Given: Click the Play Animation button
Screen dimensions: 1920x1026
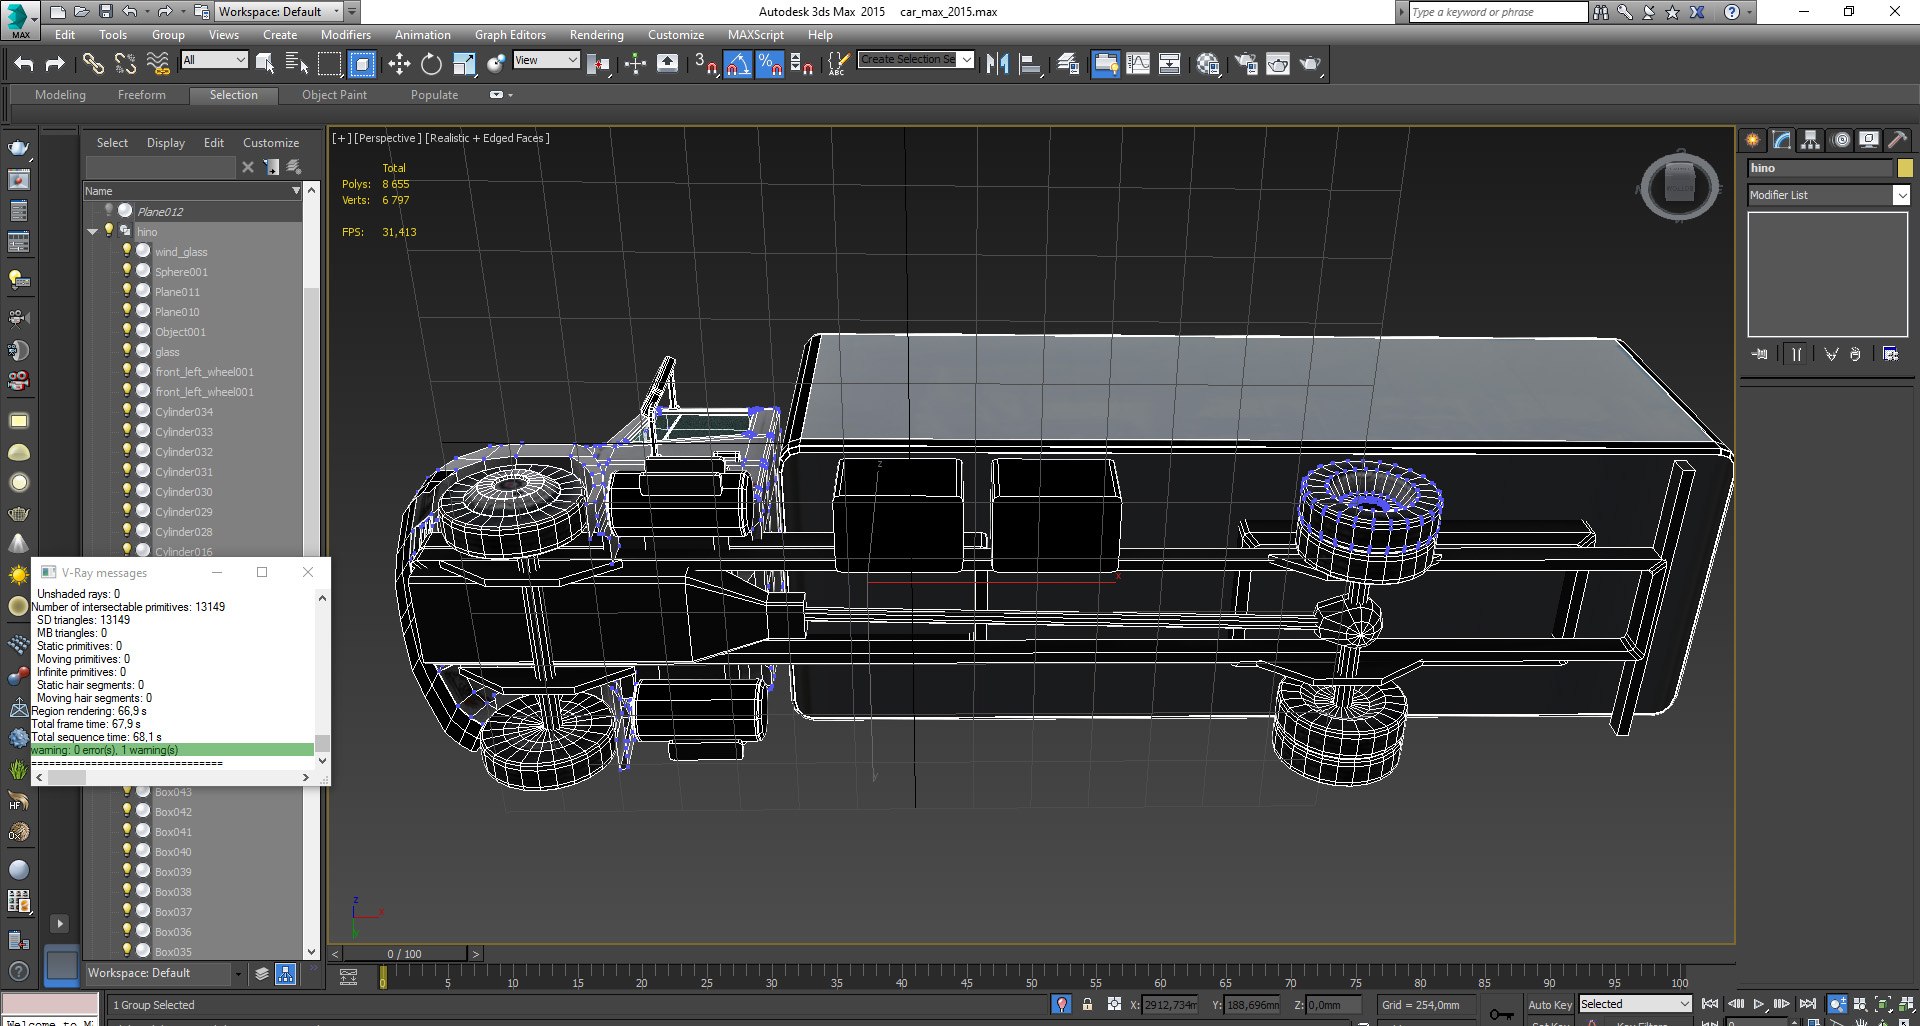Looking at the screenshot, I should pos(1759,1003).
